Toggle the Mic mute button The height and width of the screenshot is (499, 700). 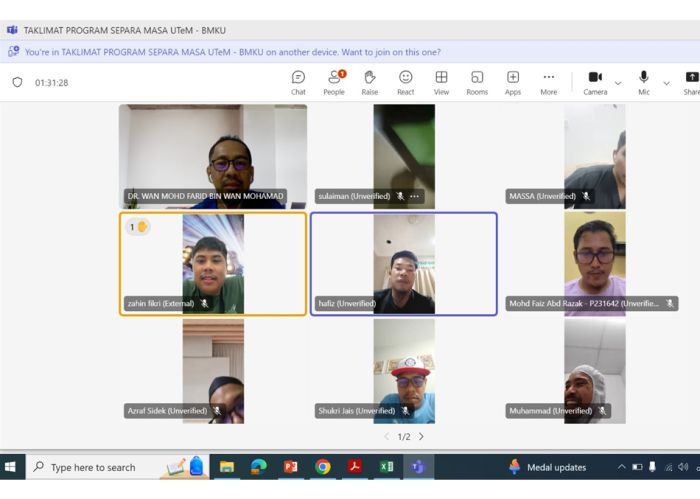644,82
